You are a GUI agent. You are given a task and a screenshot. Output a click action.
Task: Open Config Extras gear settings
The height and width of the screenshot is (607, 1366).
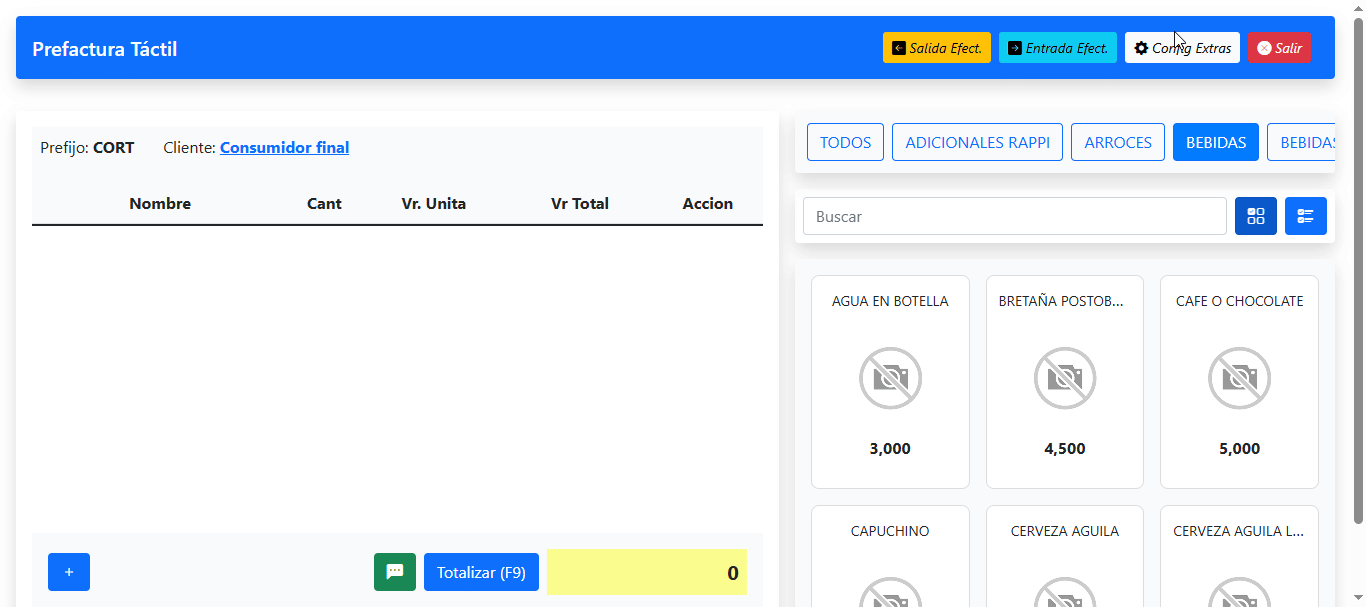pyautogui.click(x=1181, y=48)
